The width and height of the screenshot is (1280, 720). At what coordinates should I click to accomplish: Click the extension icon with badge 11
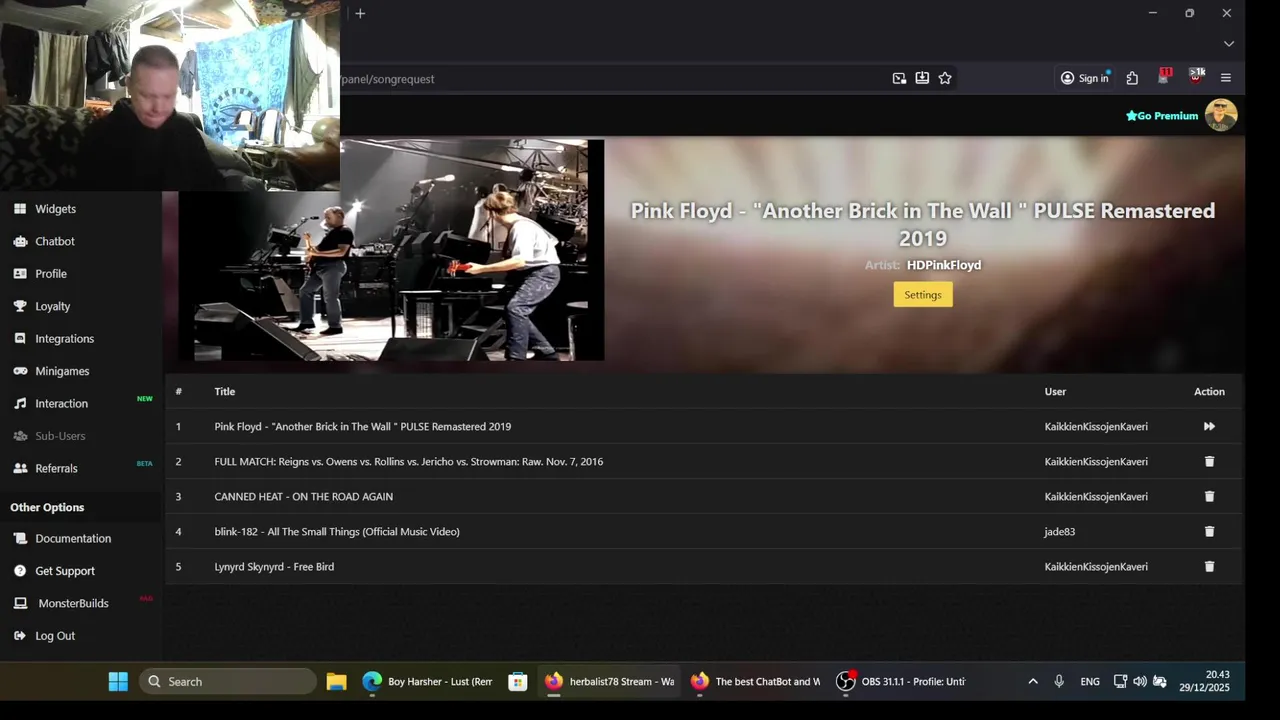coord(1164,77)
